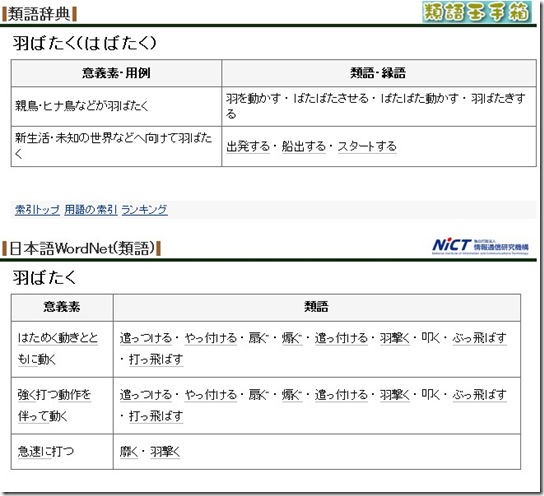
Task: Click the はためく動きとともに動く meaning link
Action: tap(58, 349)
